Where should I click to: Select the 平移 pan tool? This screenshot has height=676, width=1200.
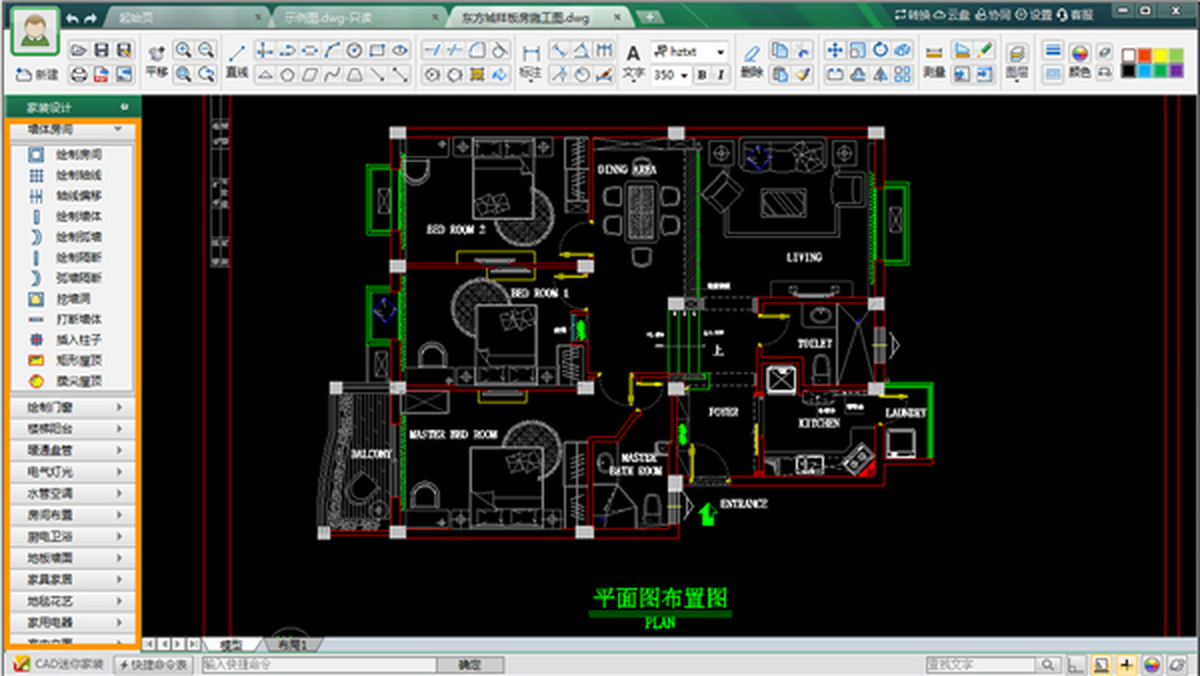click(156, 61)
